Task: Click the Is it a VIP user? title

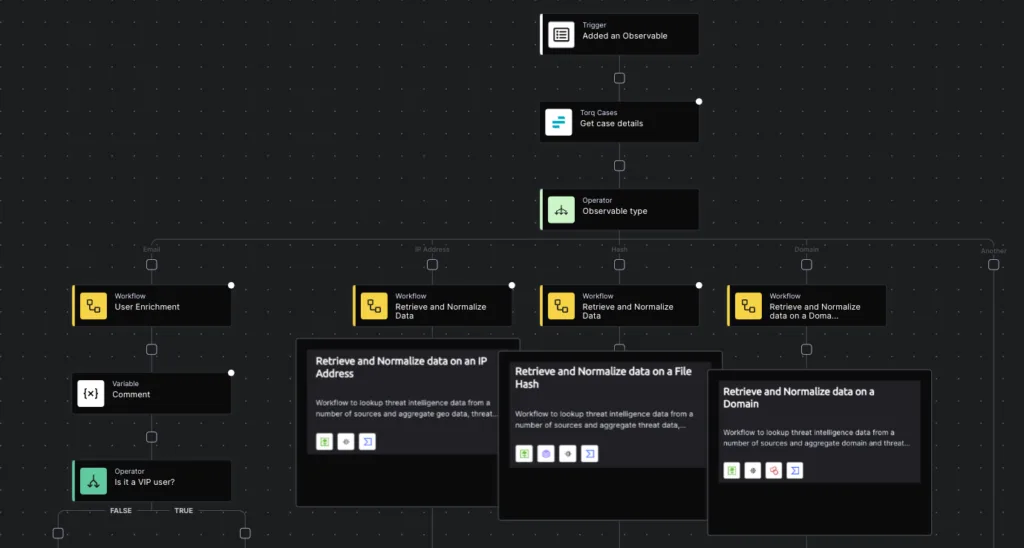Action: pos(144,482)
